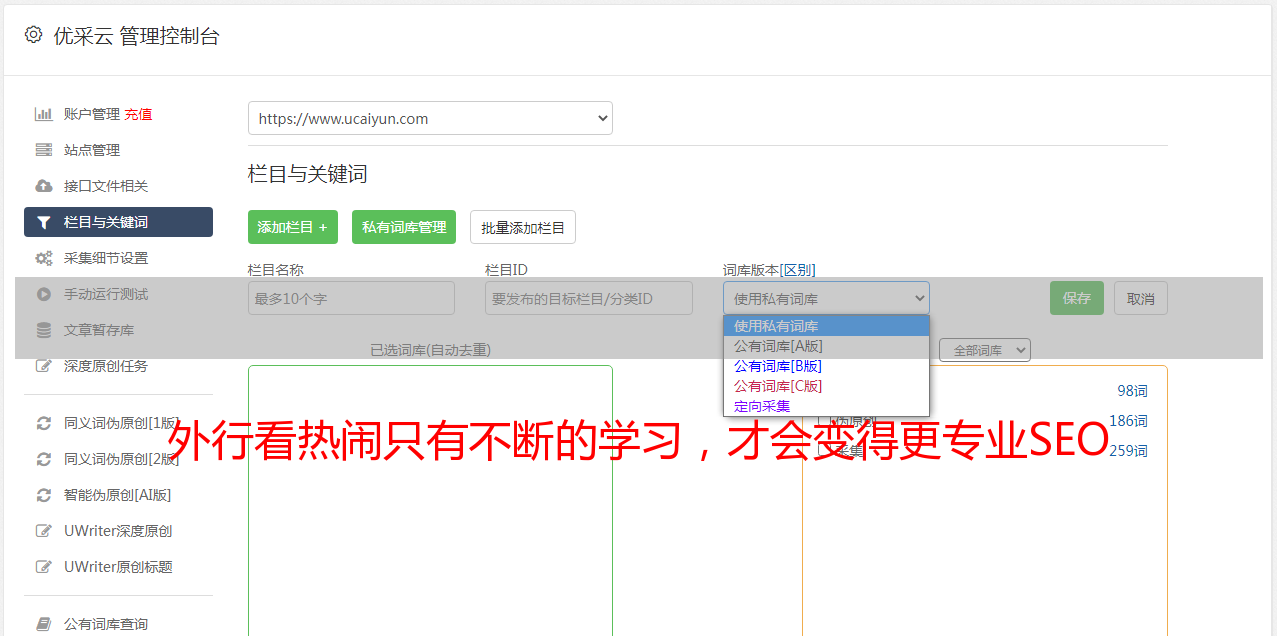Click the 批量添加栏目 button
Screen dimensions: 1277x636
[x=523, y=227]
